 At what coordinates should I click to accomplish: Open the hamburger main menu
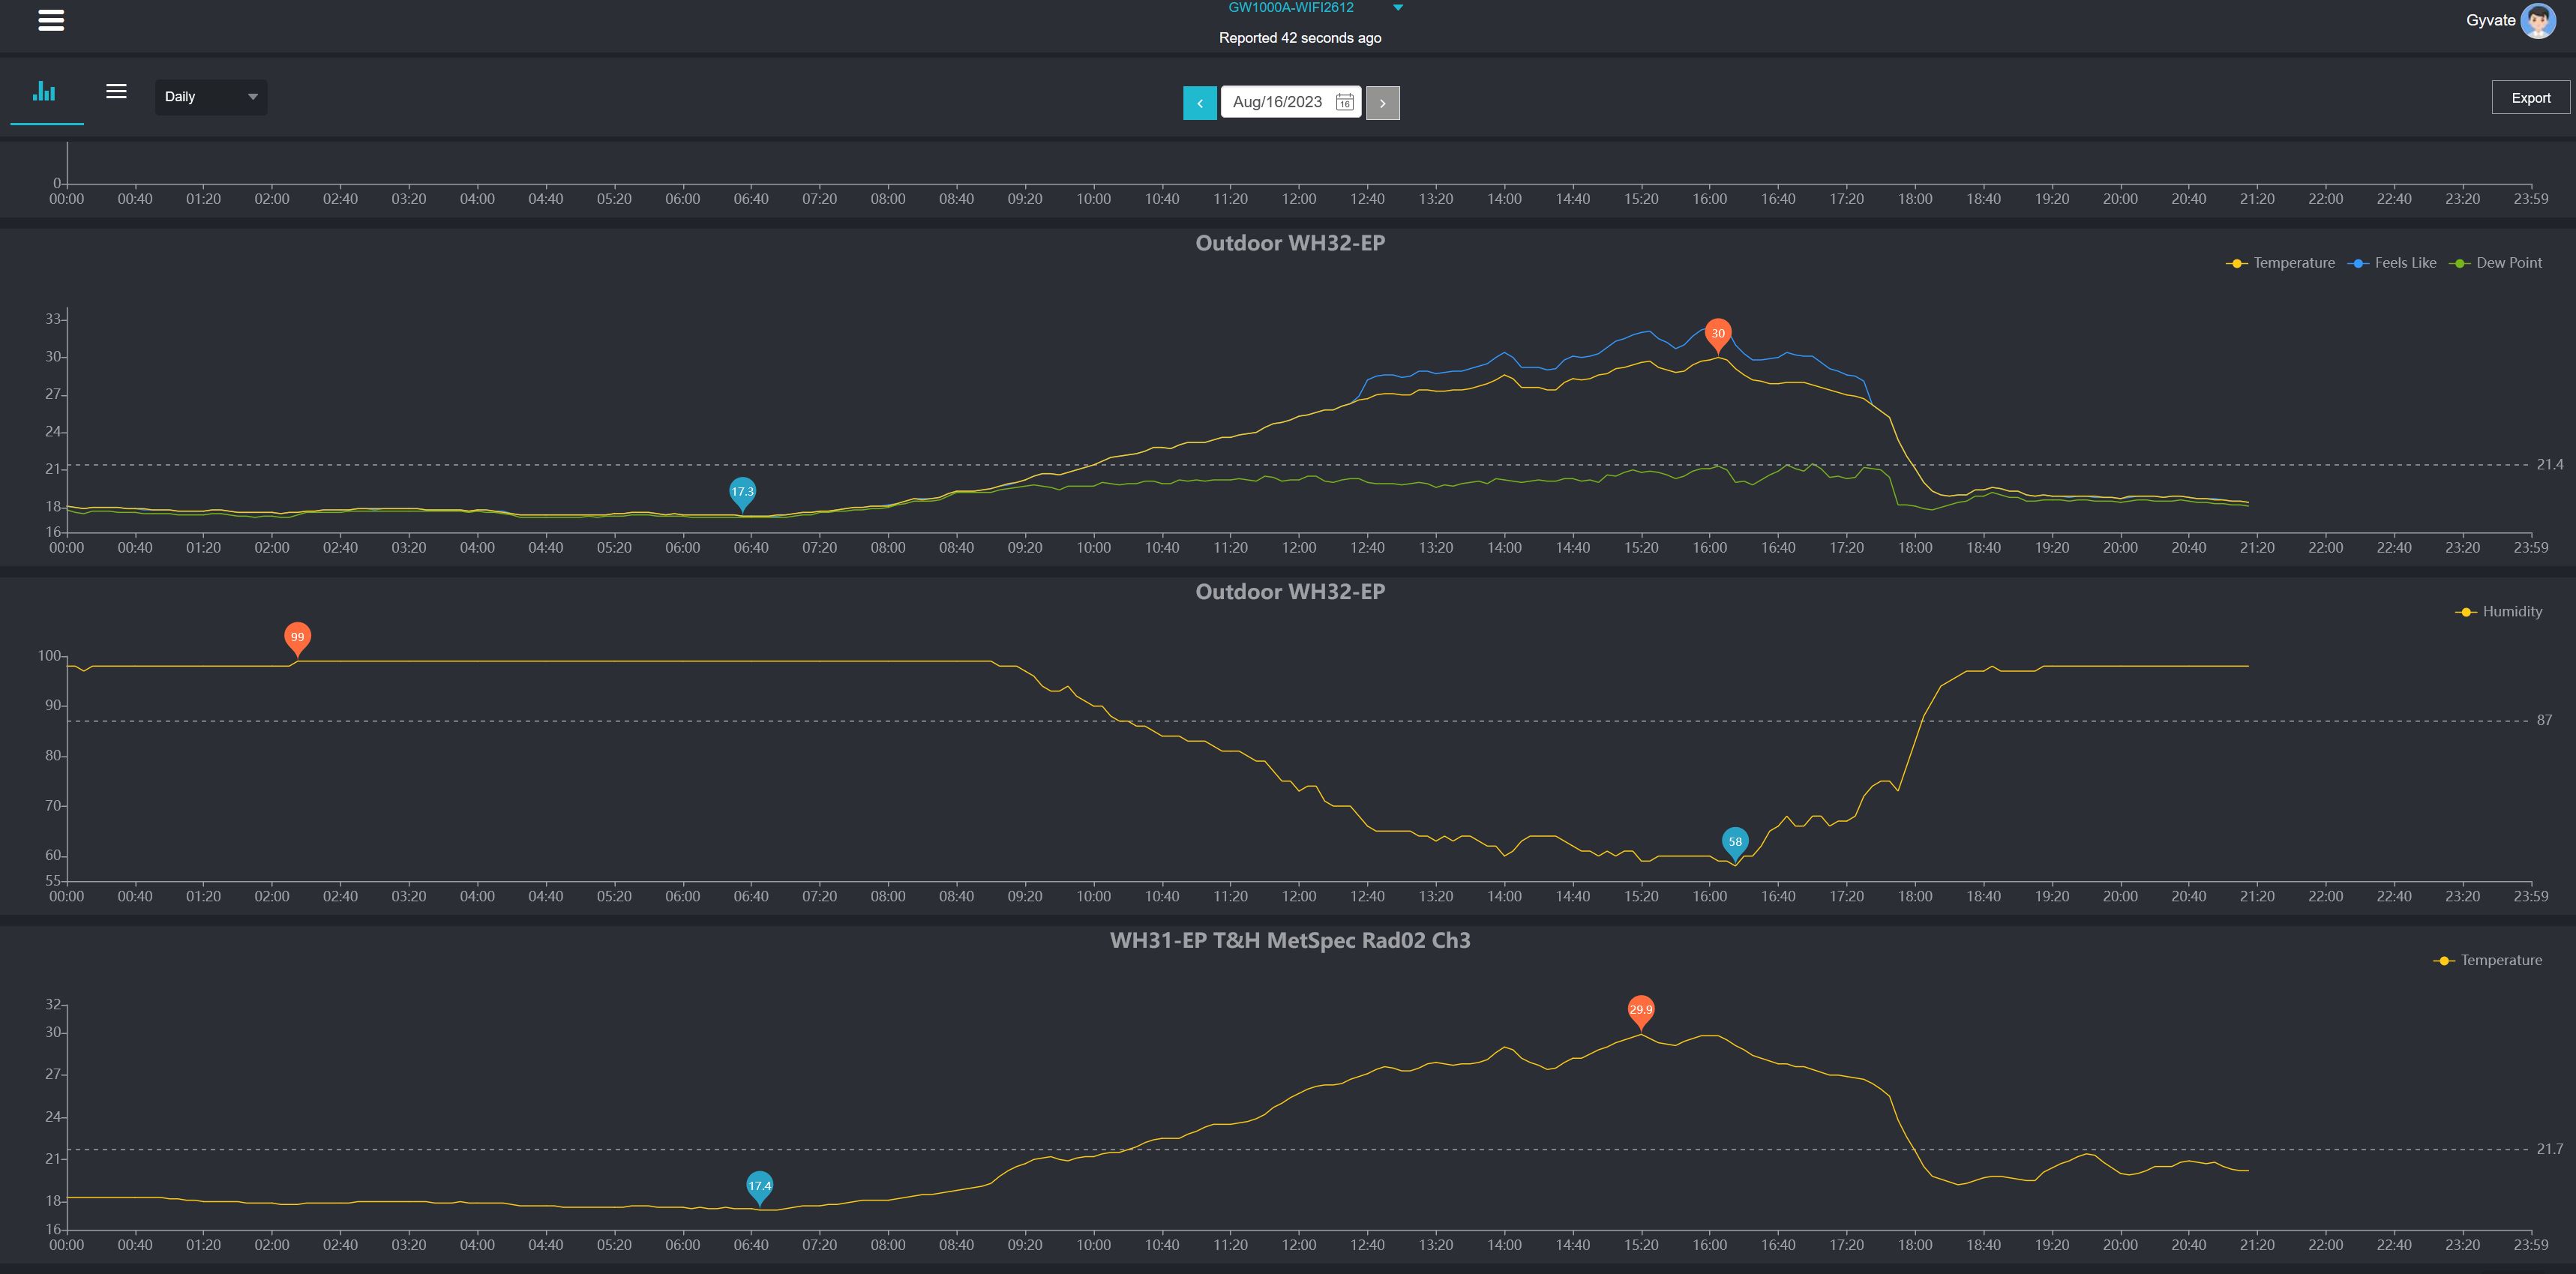51,20
